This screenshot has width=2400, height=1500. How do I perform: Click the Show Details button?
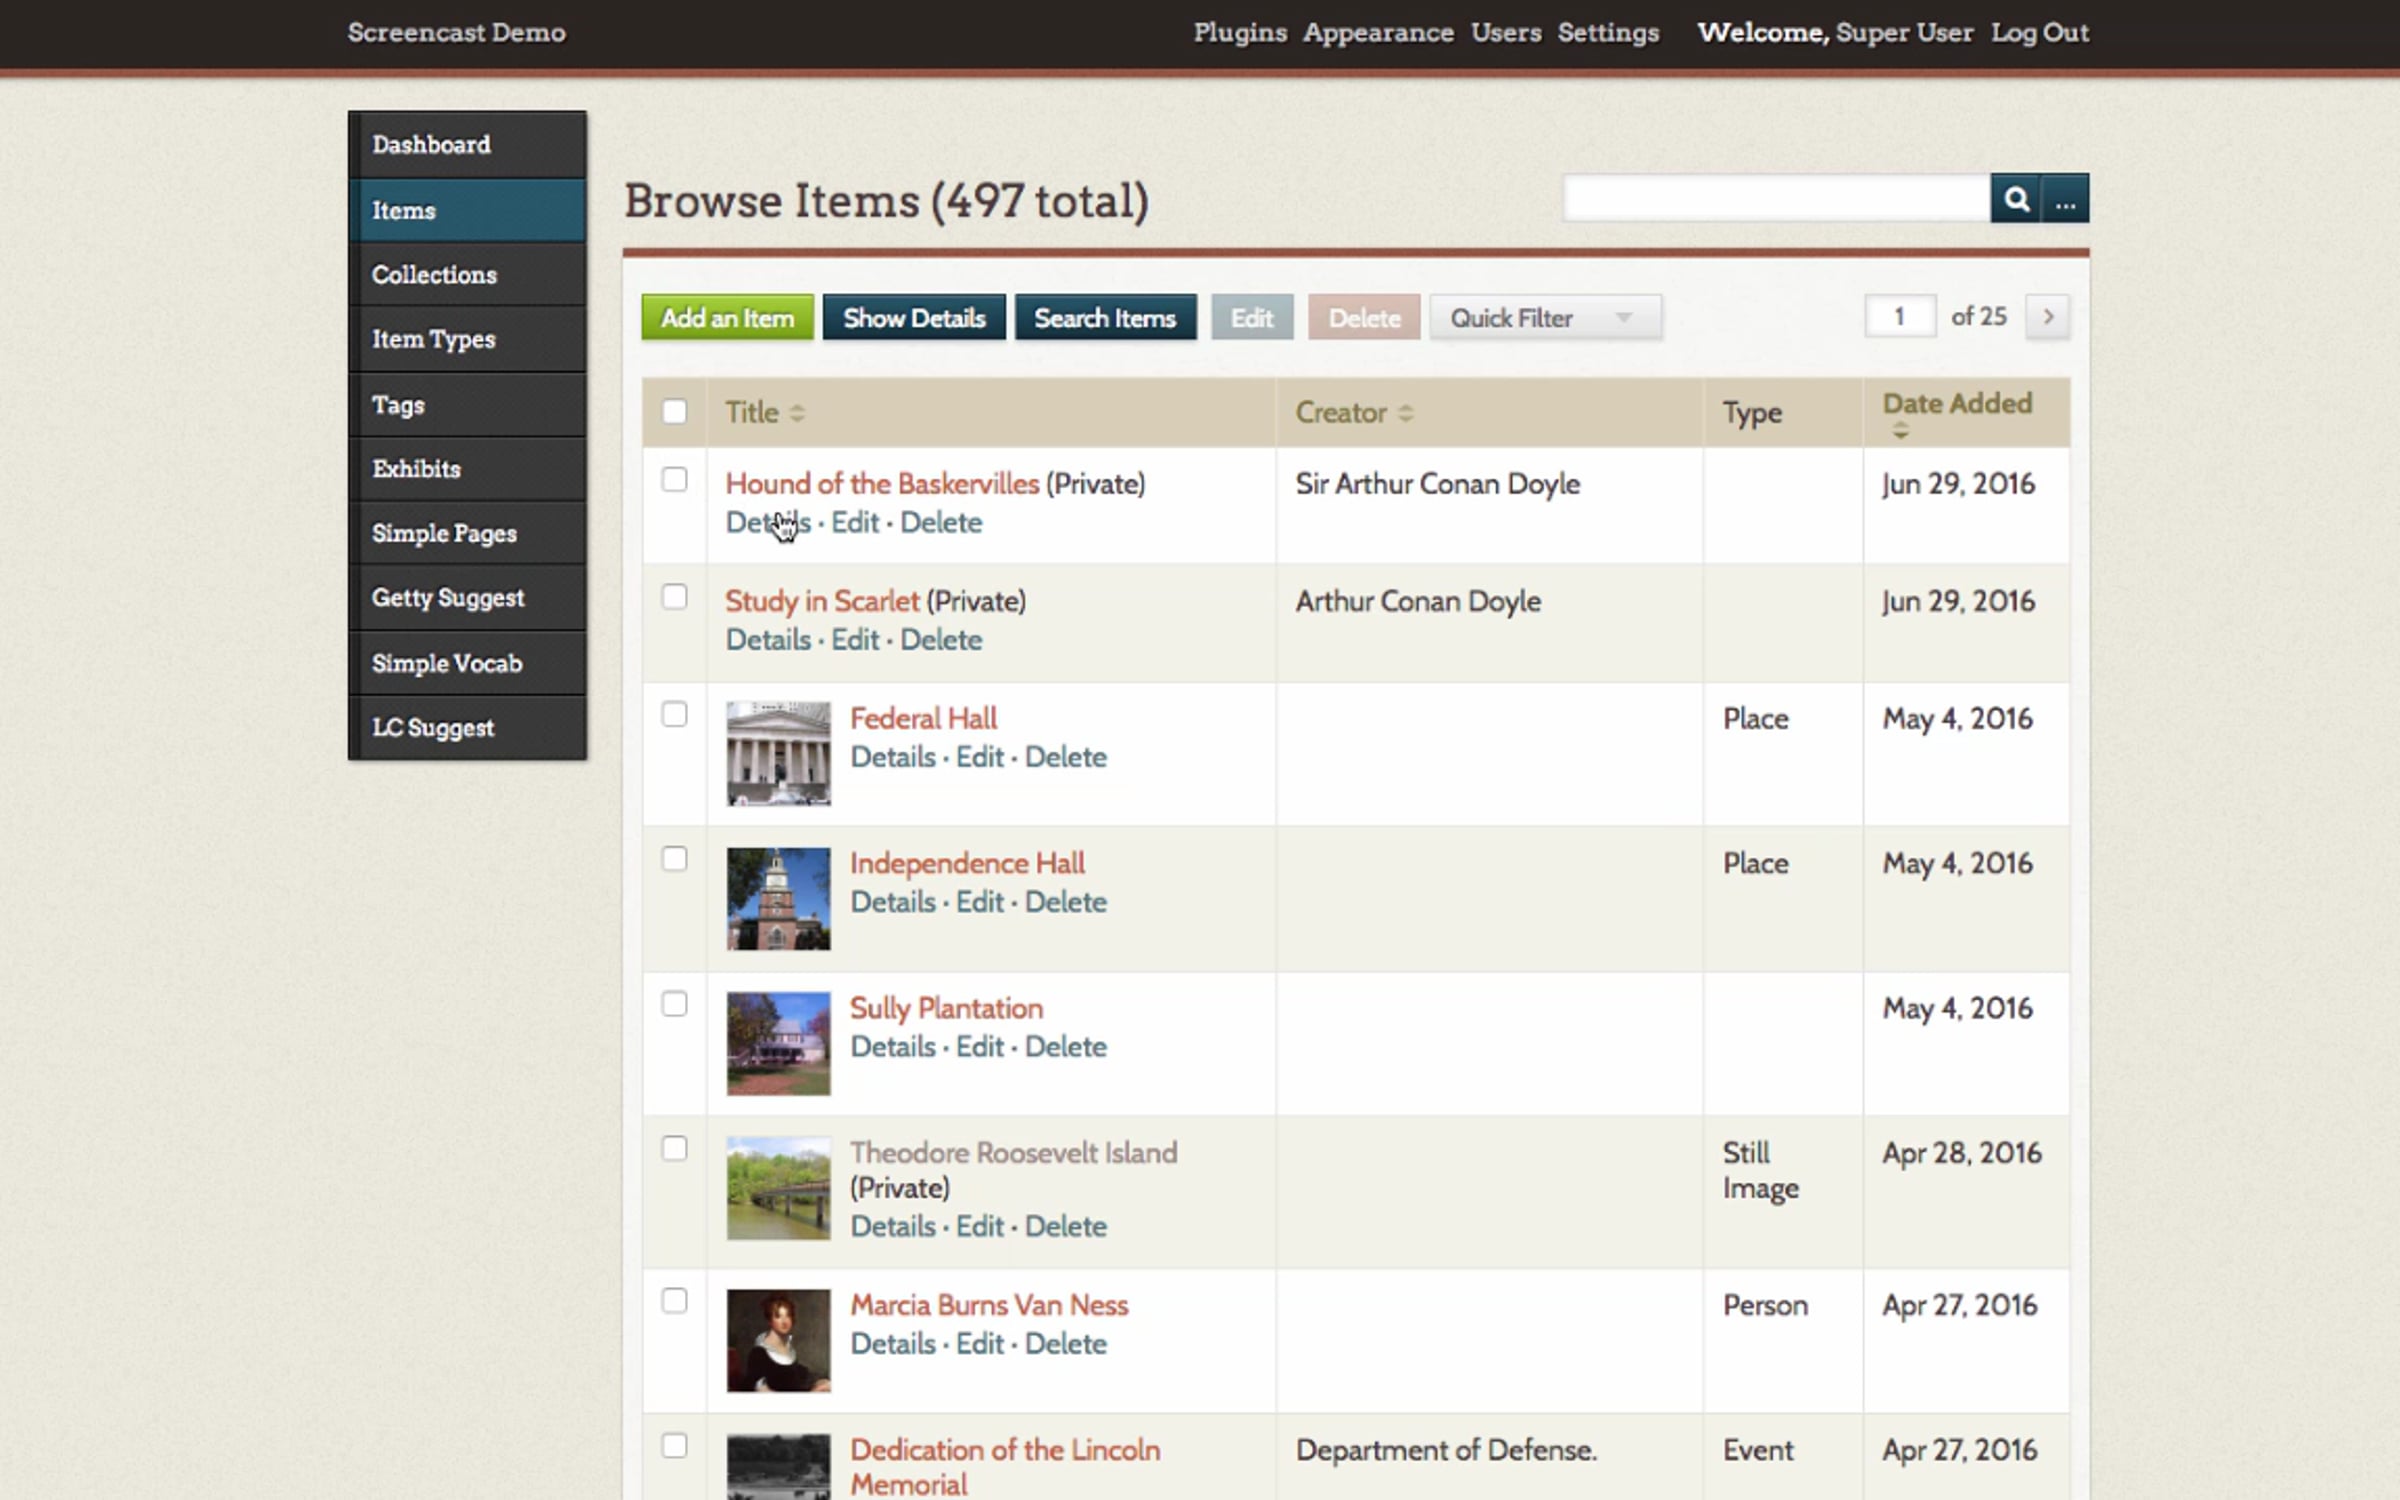pyautogui.click(x=913, y=318)
